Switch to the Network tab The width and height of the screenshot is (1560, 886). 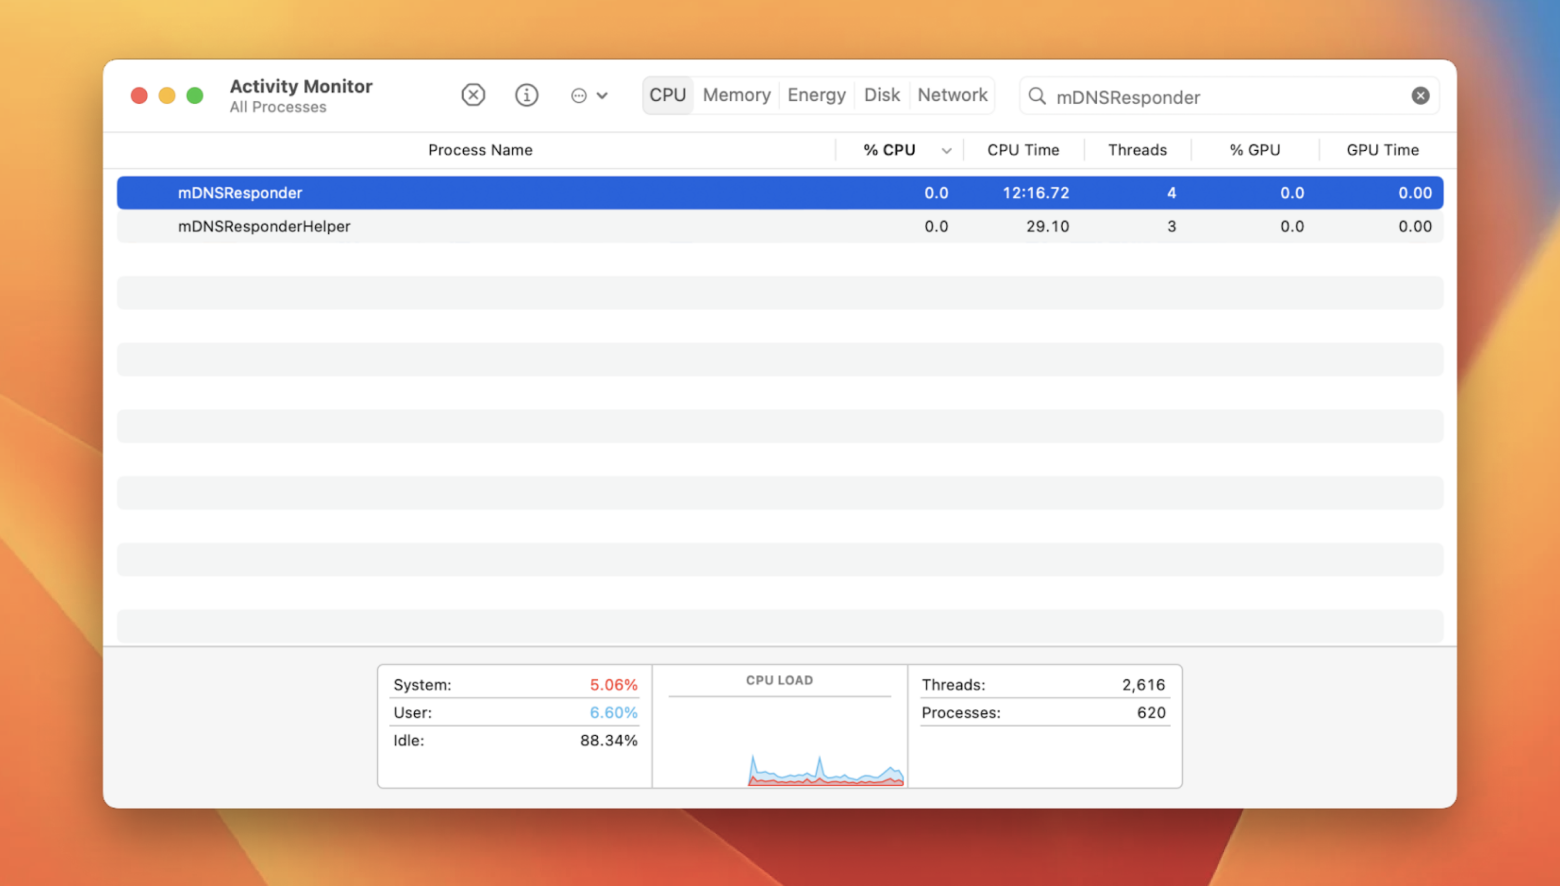(952, 95)
